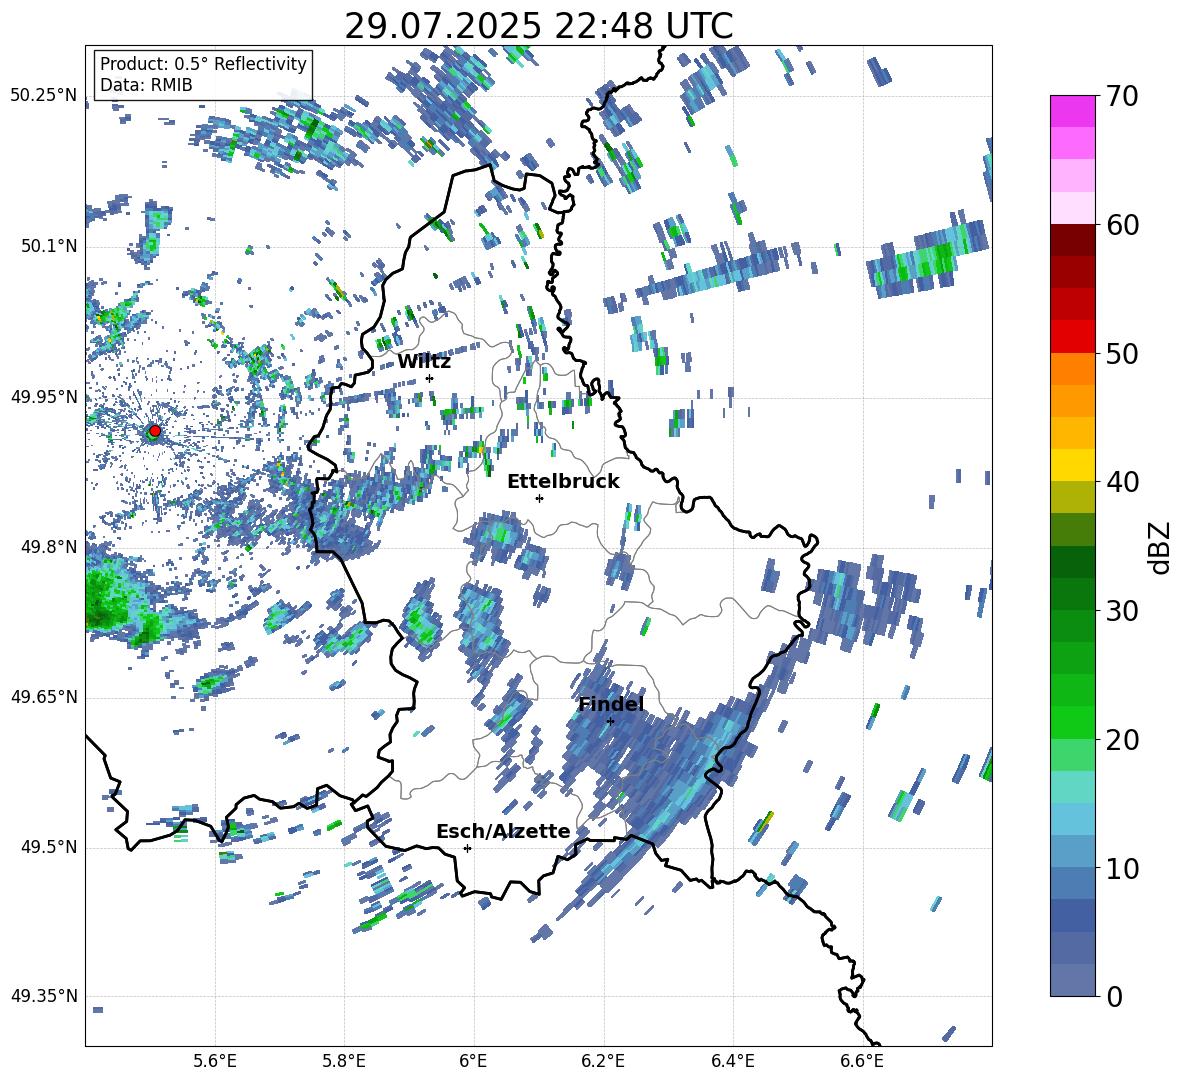Click the Data: RMIB text
Viewport: 1184px width, 1081px height.
pyautogui.click(x=146, y=85)
